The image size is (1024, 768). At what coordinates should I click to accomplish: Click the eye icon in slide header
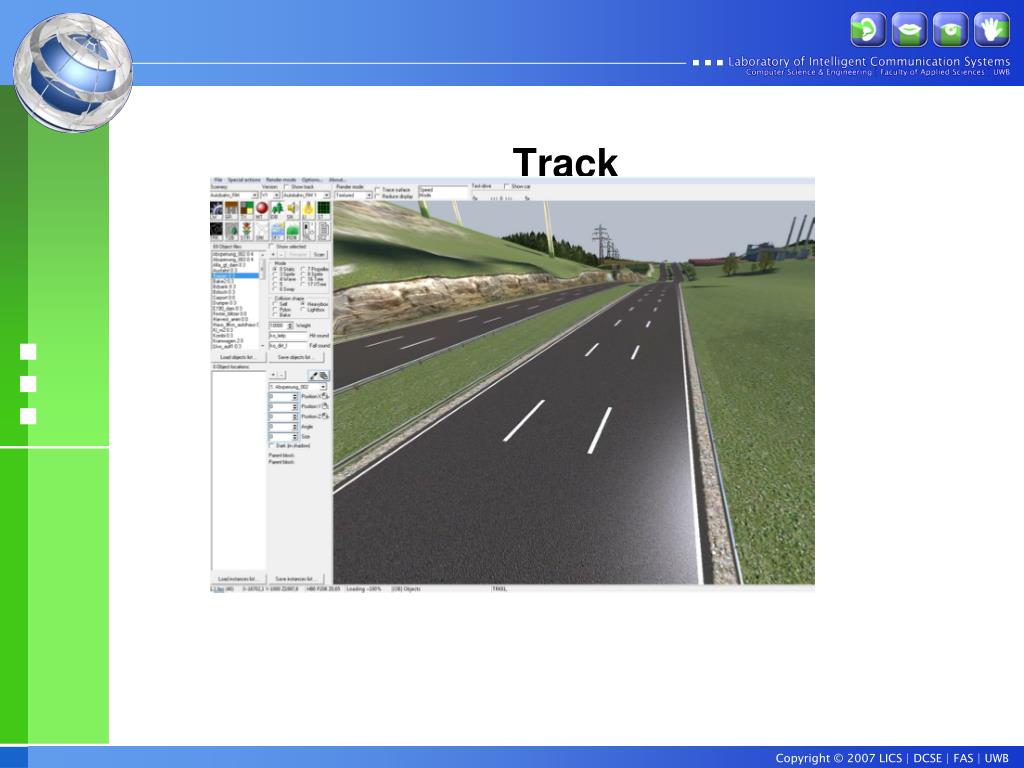tap(950, 29)
